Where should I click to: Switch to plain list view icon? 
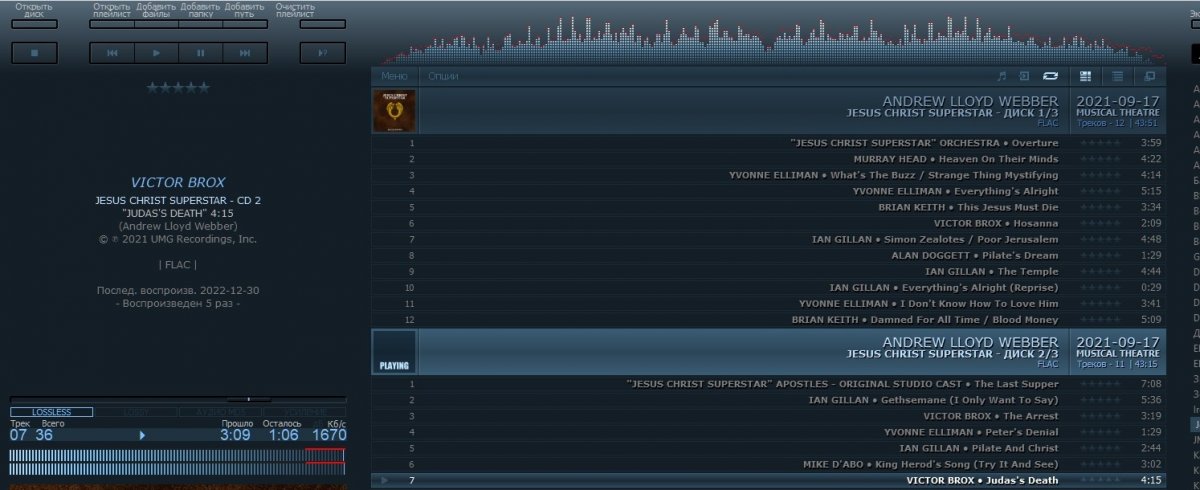pyautogui.click(x=1118, y=76)
